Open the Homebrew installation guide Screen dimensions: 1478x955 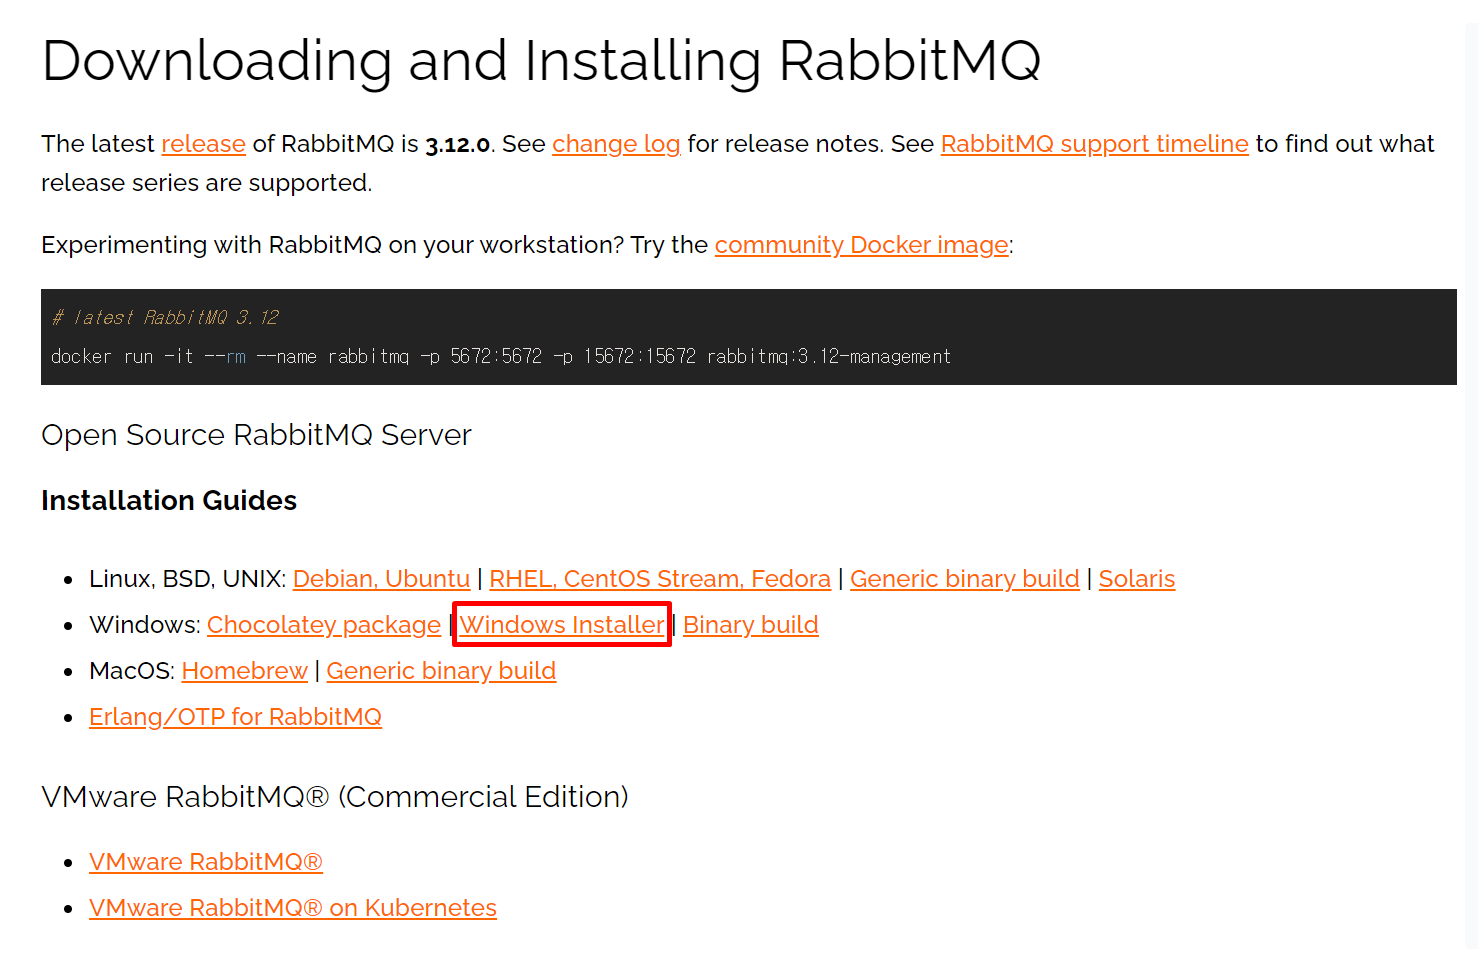coord(245,671)
